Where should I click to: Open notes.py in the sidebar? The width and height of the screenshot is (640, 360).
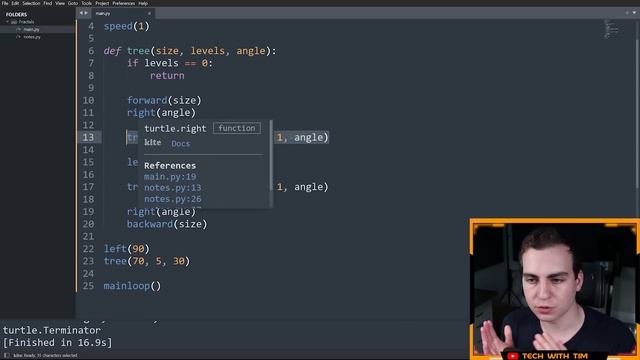tap(32, 37)
